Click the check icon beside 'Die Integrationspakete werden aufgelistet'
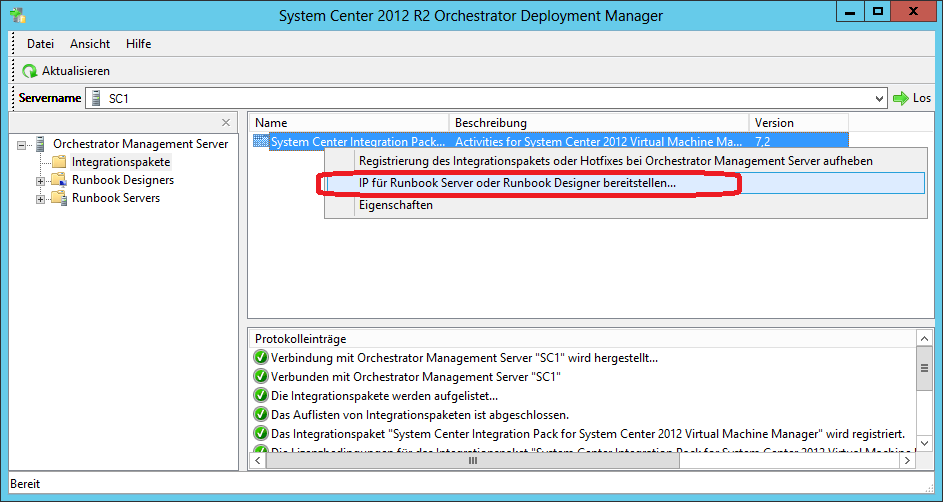Viewport: 943px width, 502px height. pos(260,396)
